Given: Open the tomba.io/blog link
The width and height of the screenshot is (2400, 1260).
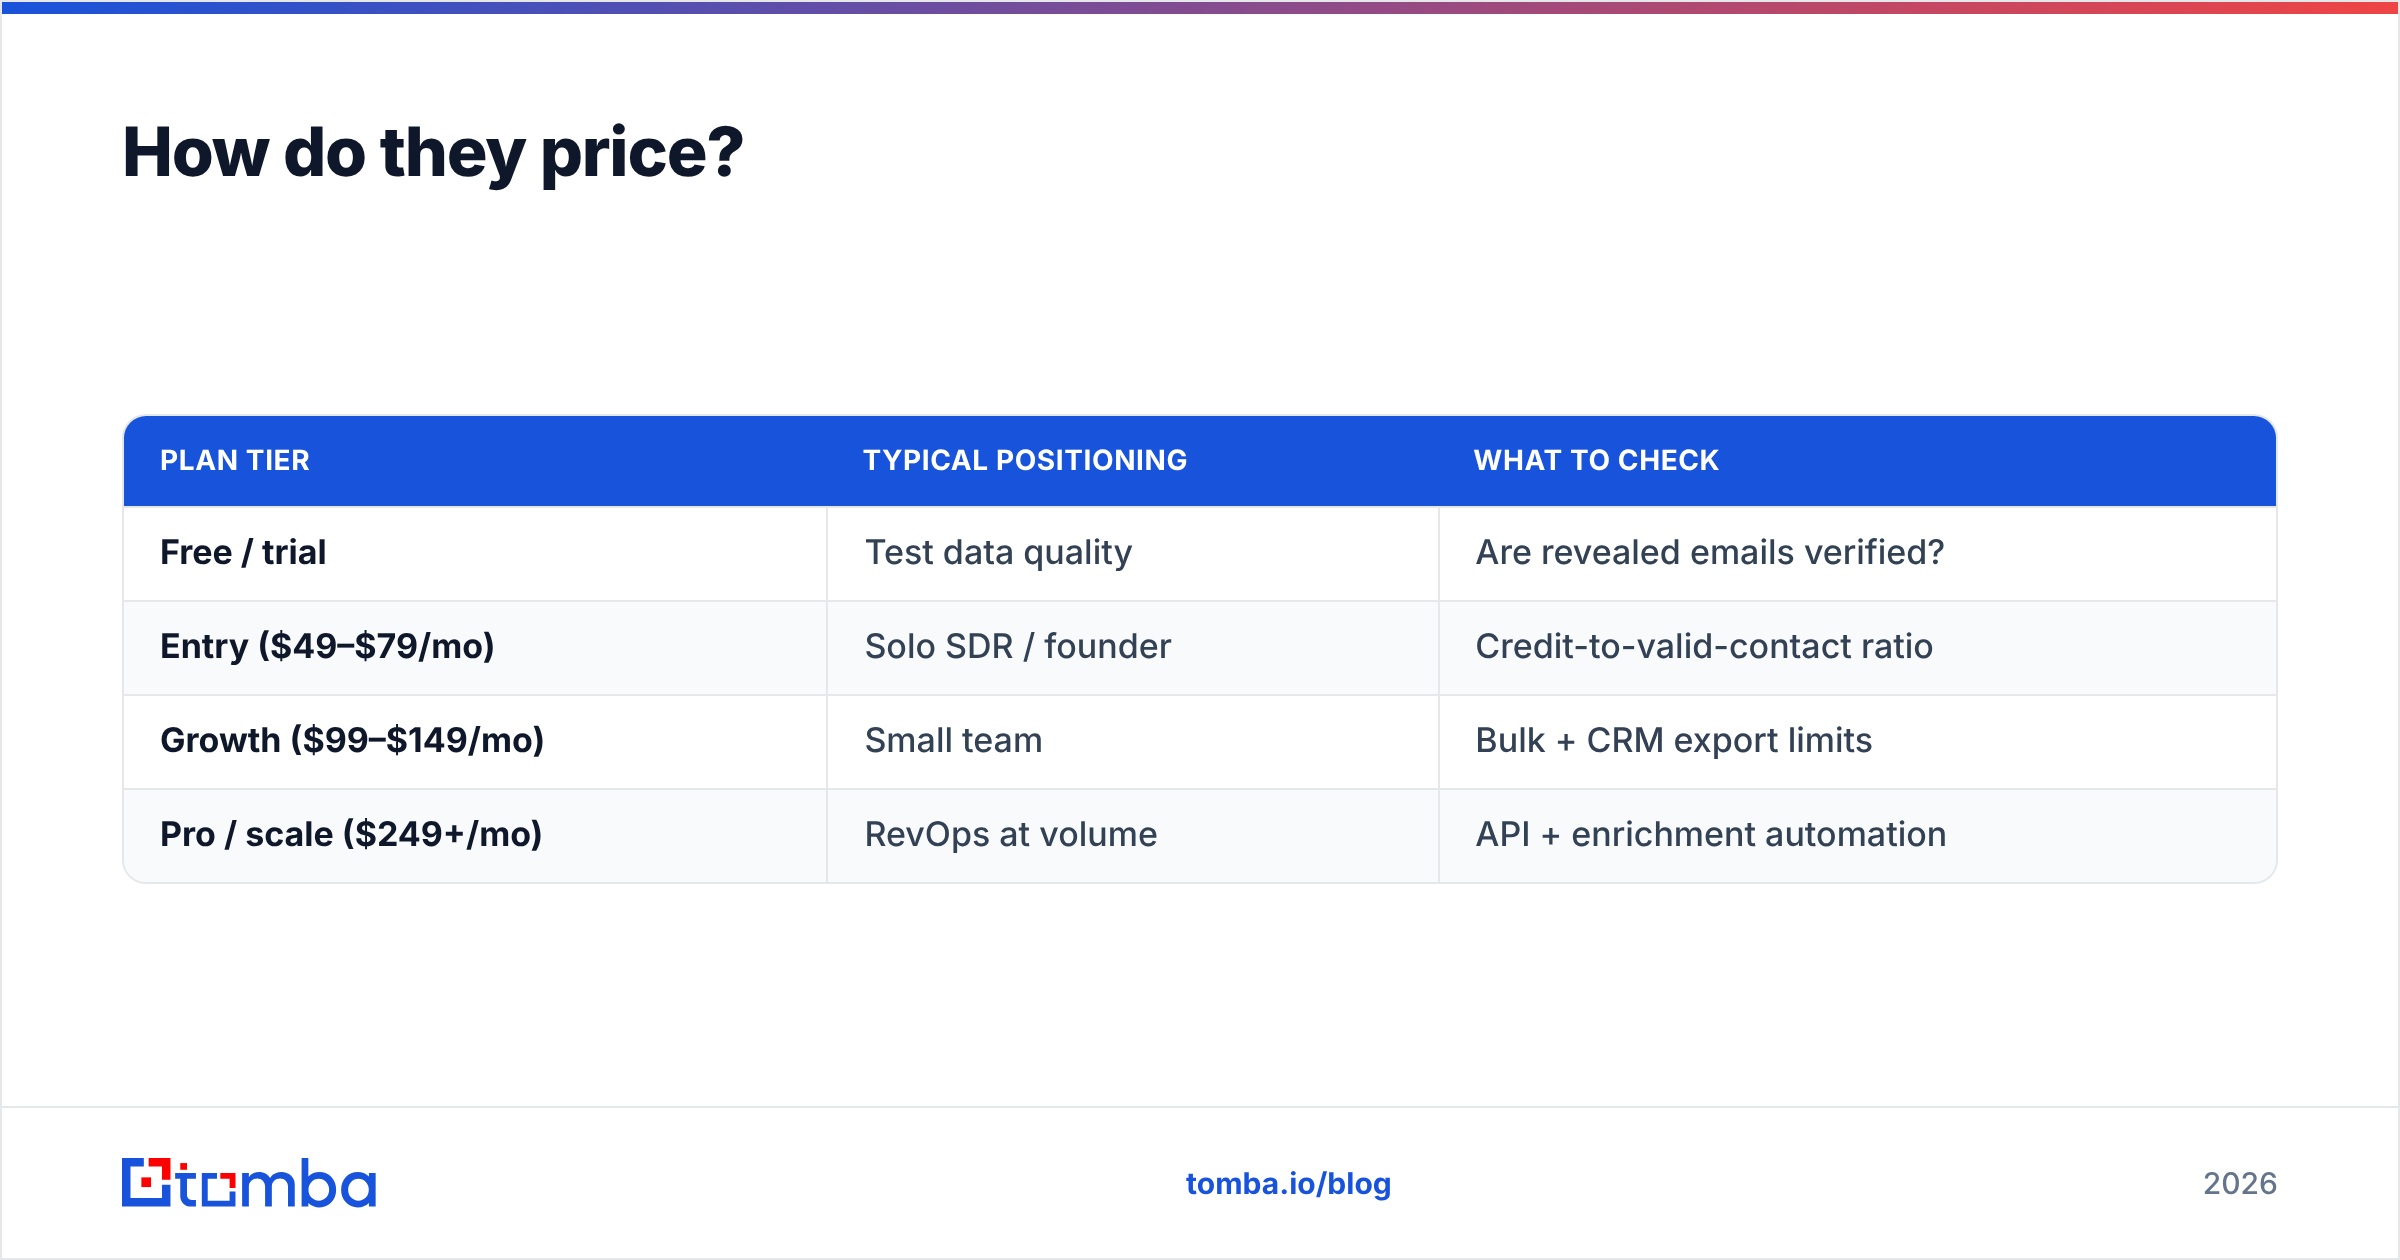Looking at the screenshot, I should [1288, 1184].
